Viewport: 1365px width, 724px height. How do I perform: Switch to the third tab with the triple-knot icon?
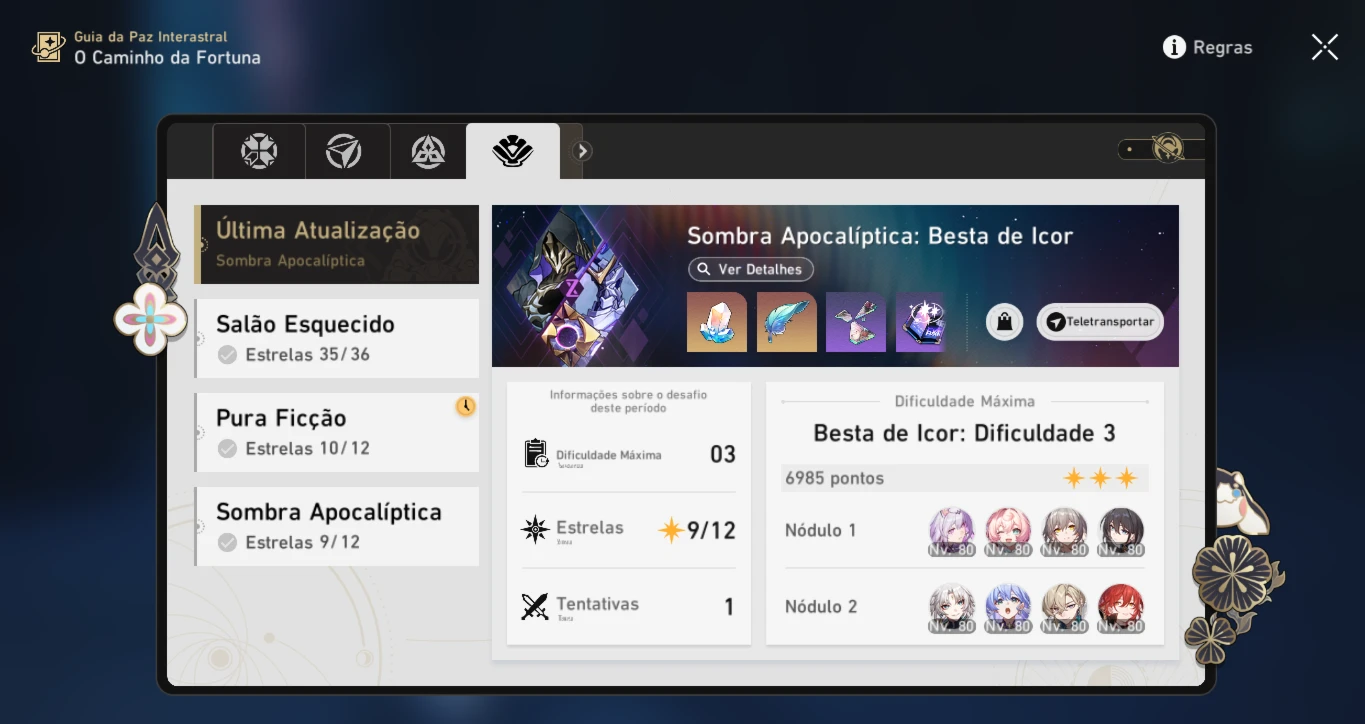428,152
